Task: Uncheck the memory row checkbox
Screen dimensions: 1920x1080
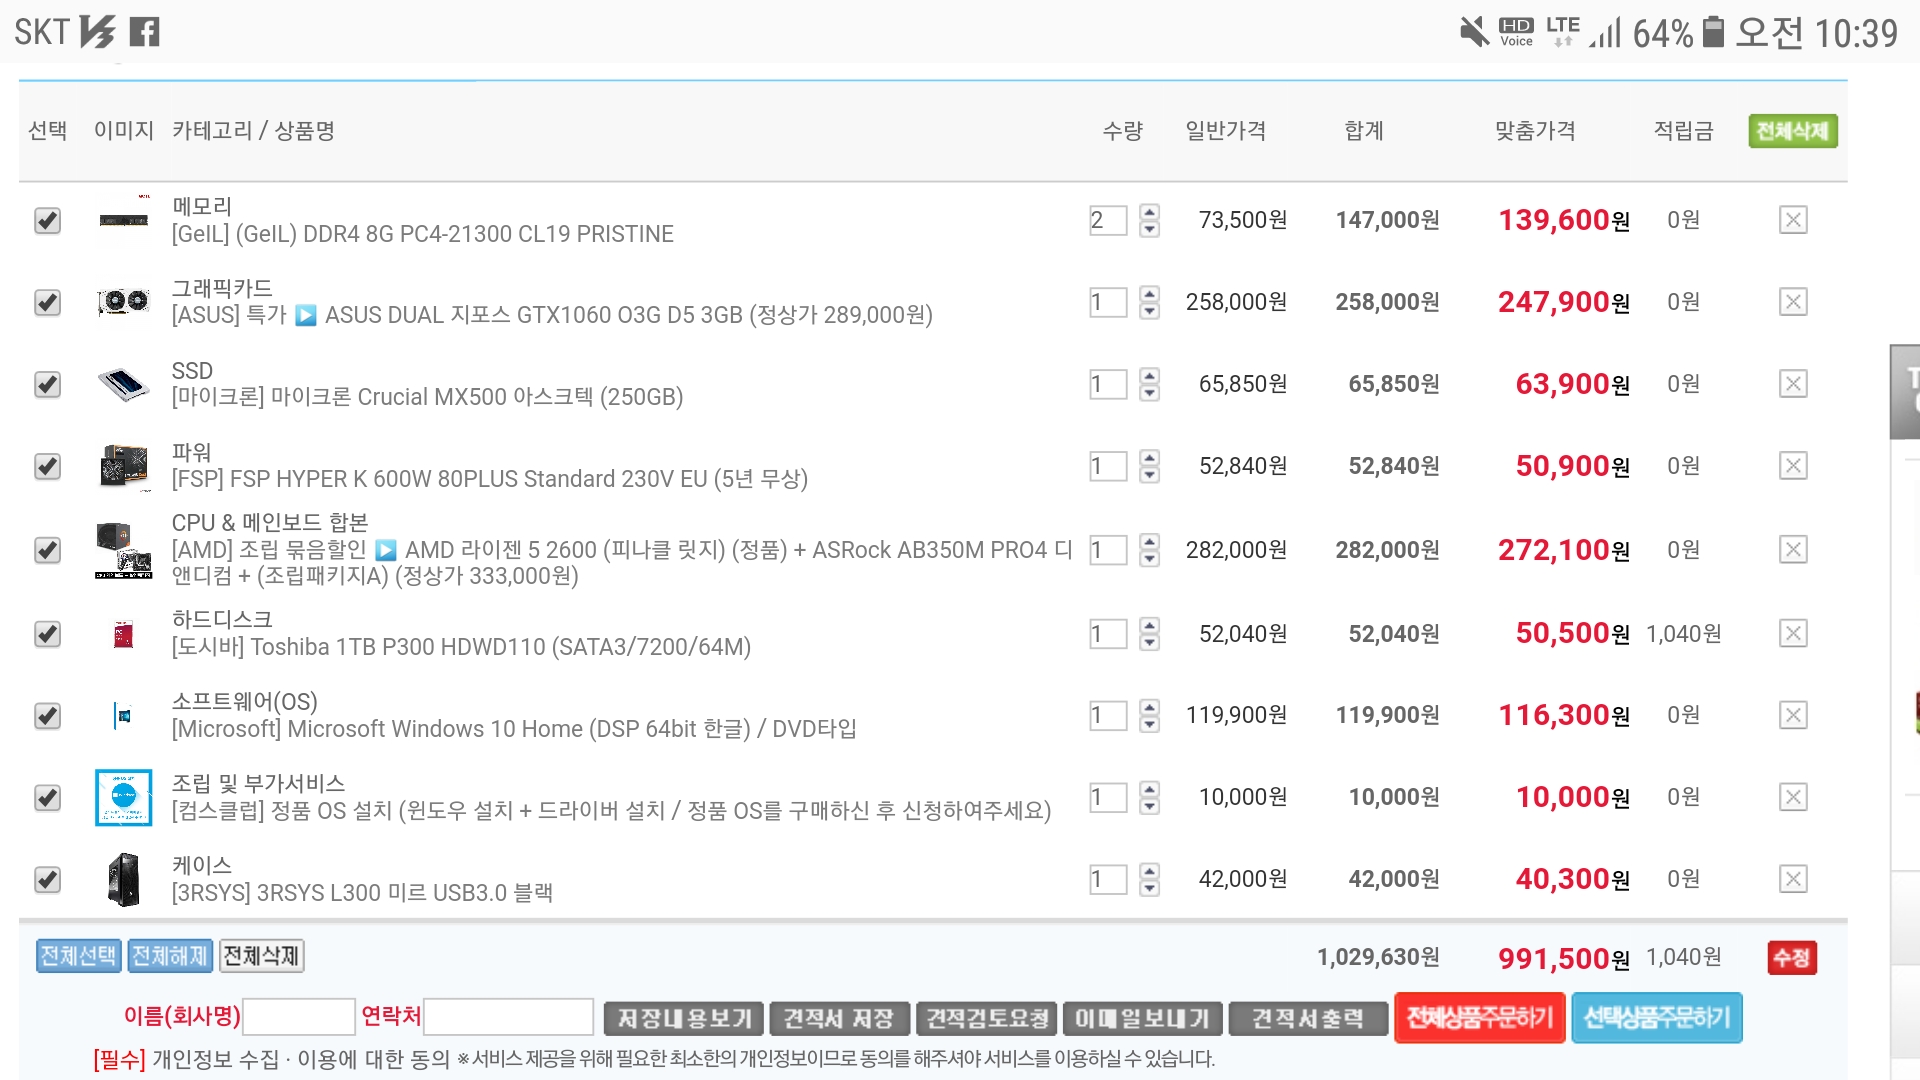Action: click(x=47, y=220)
